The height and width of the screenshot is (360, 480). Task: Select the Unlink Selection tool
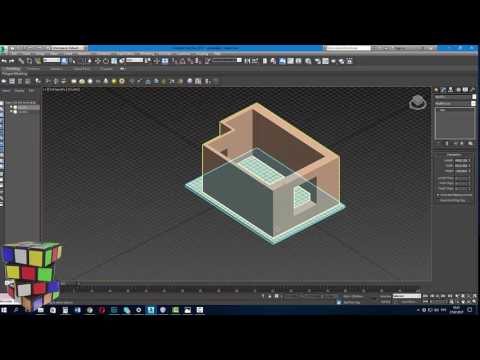[29, 61]
